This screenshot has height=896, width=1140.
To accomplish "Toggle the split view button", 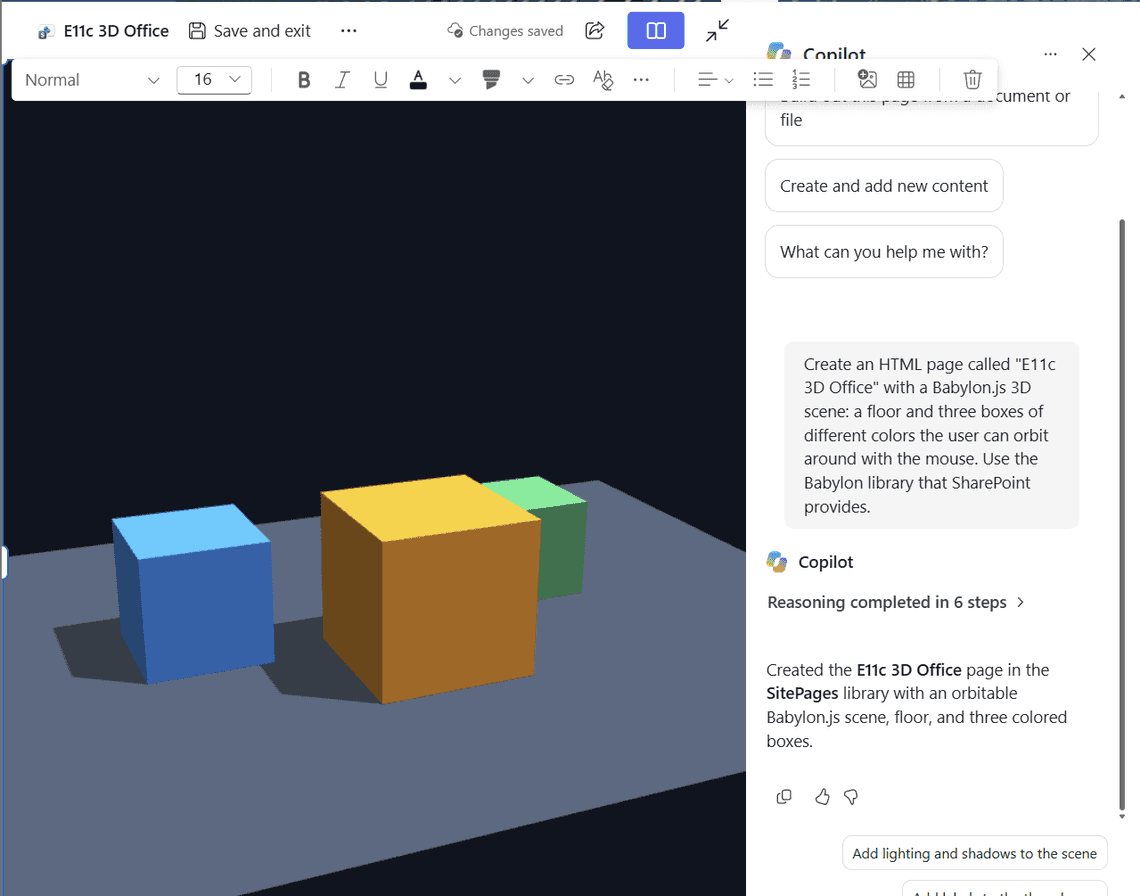I will [x=655, y=31].
